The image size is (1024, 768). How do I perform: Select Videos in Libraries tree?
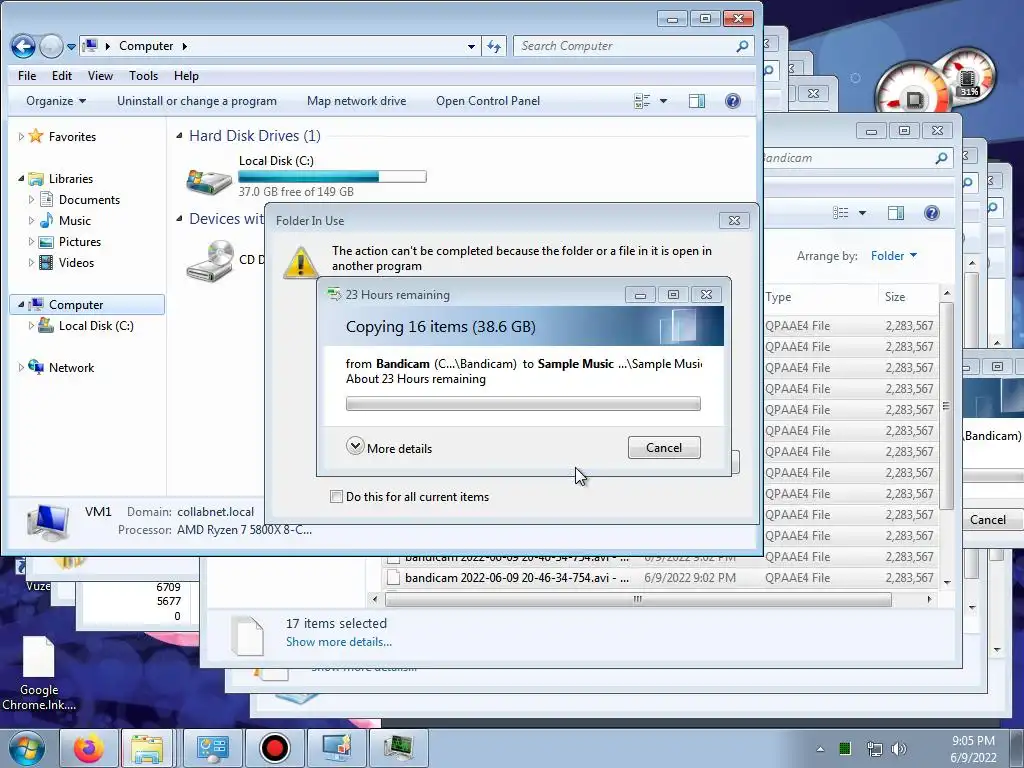click(76, 263)
